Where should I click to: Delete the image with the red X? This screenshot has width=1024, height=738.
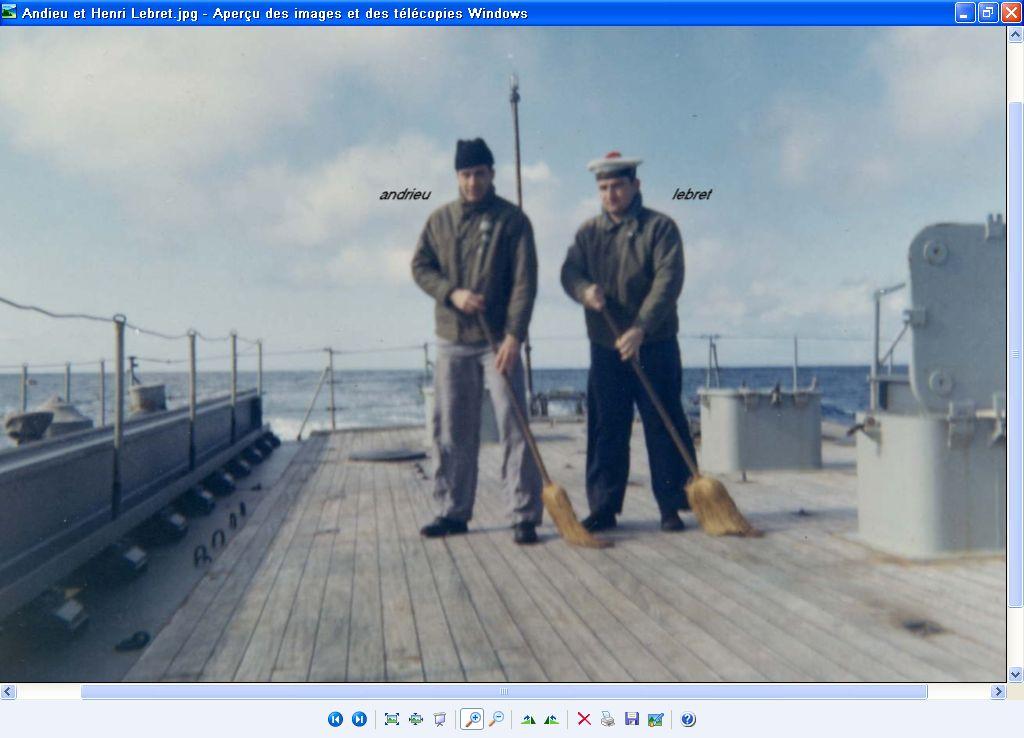click(584, 719)
